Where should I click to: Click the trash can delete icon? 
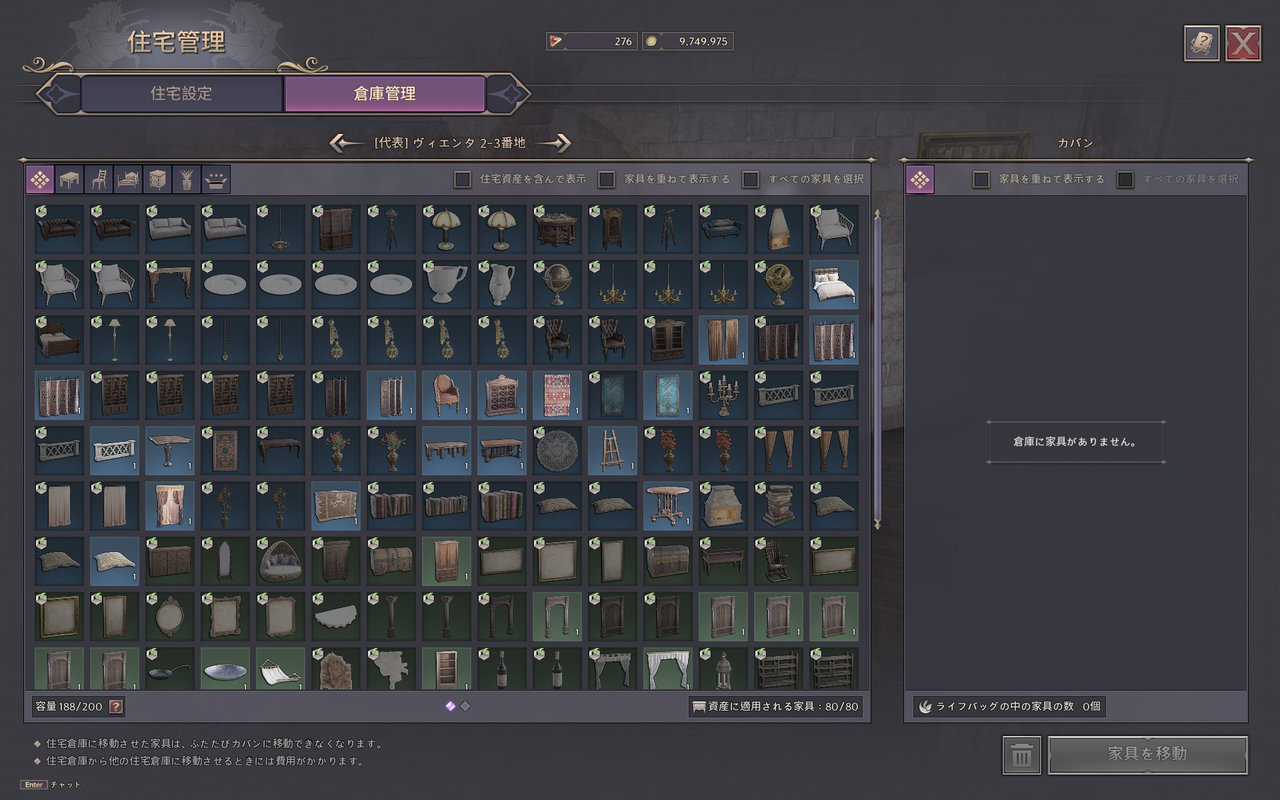point(1021,755)
